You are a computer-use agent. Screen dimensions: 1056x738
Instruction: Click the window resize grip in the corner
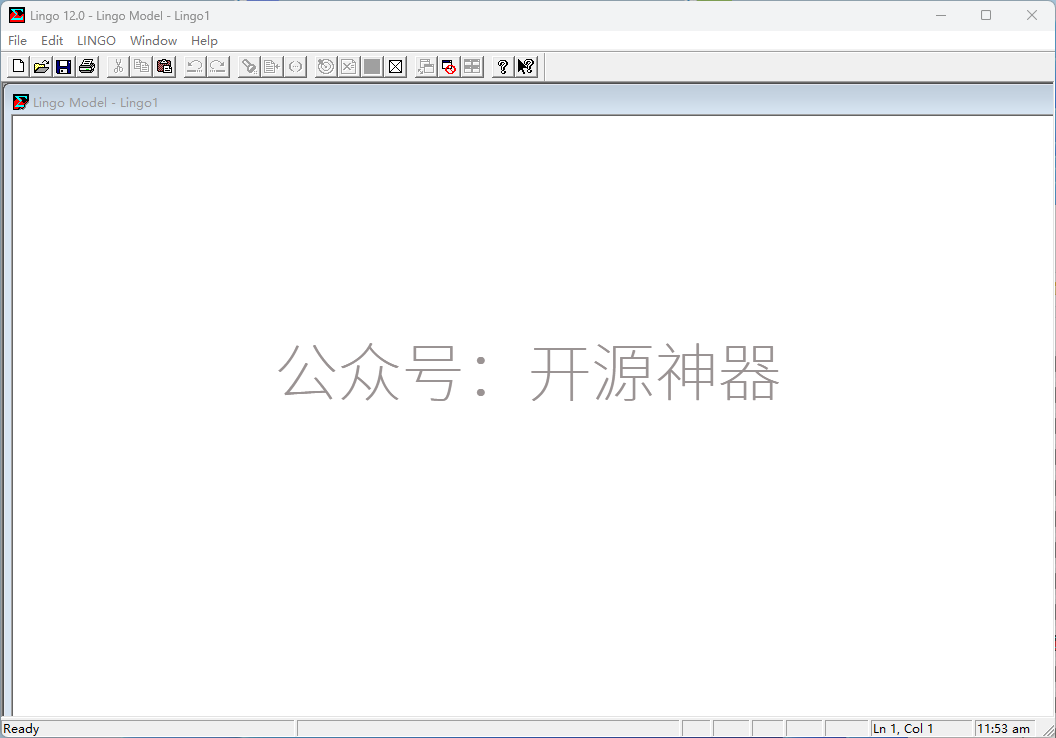1048,730
